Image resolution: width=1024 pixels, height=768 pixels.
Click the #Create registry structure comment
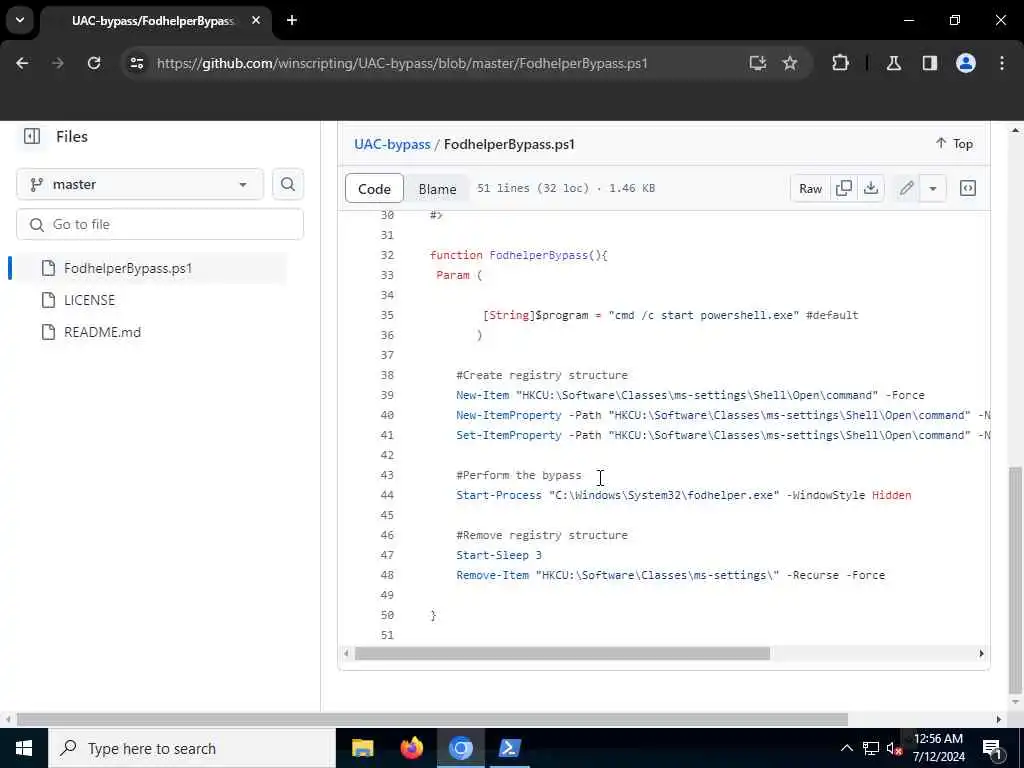(x=542, y=376)
